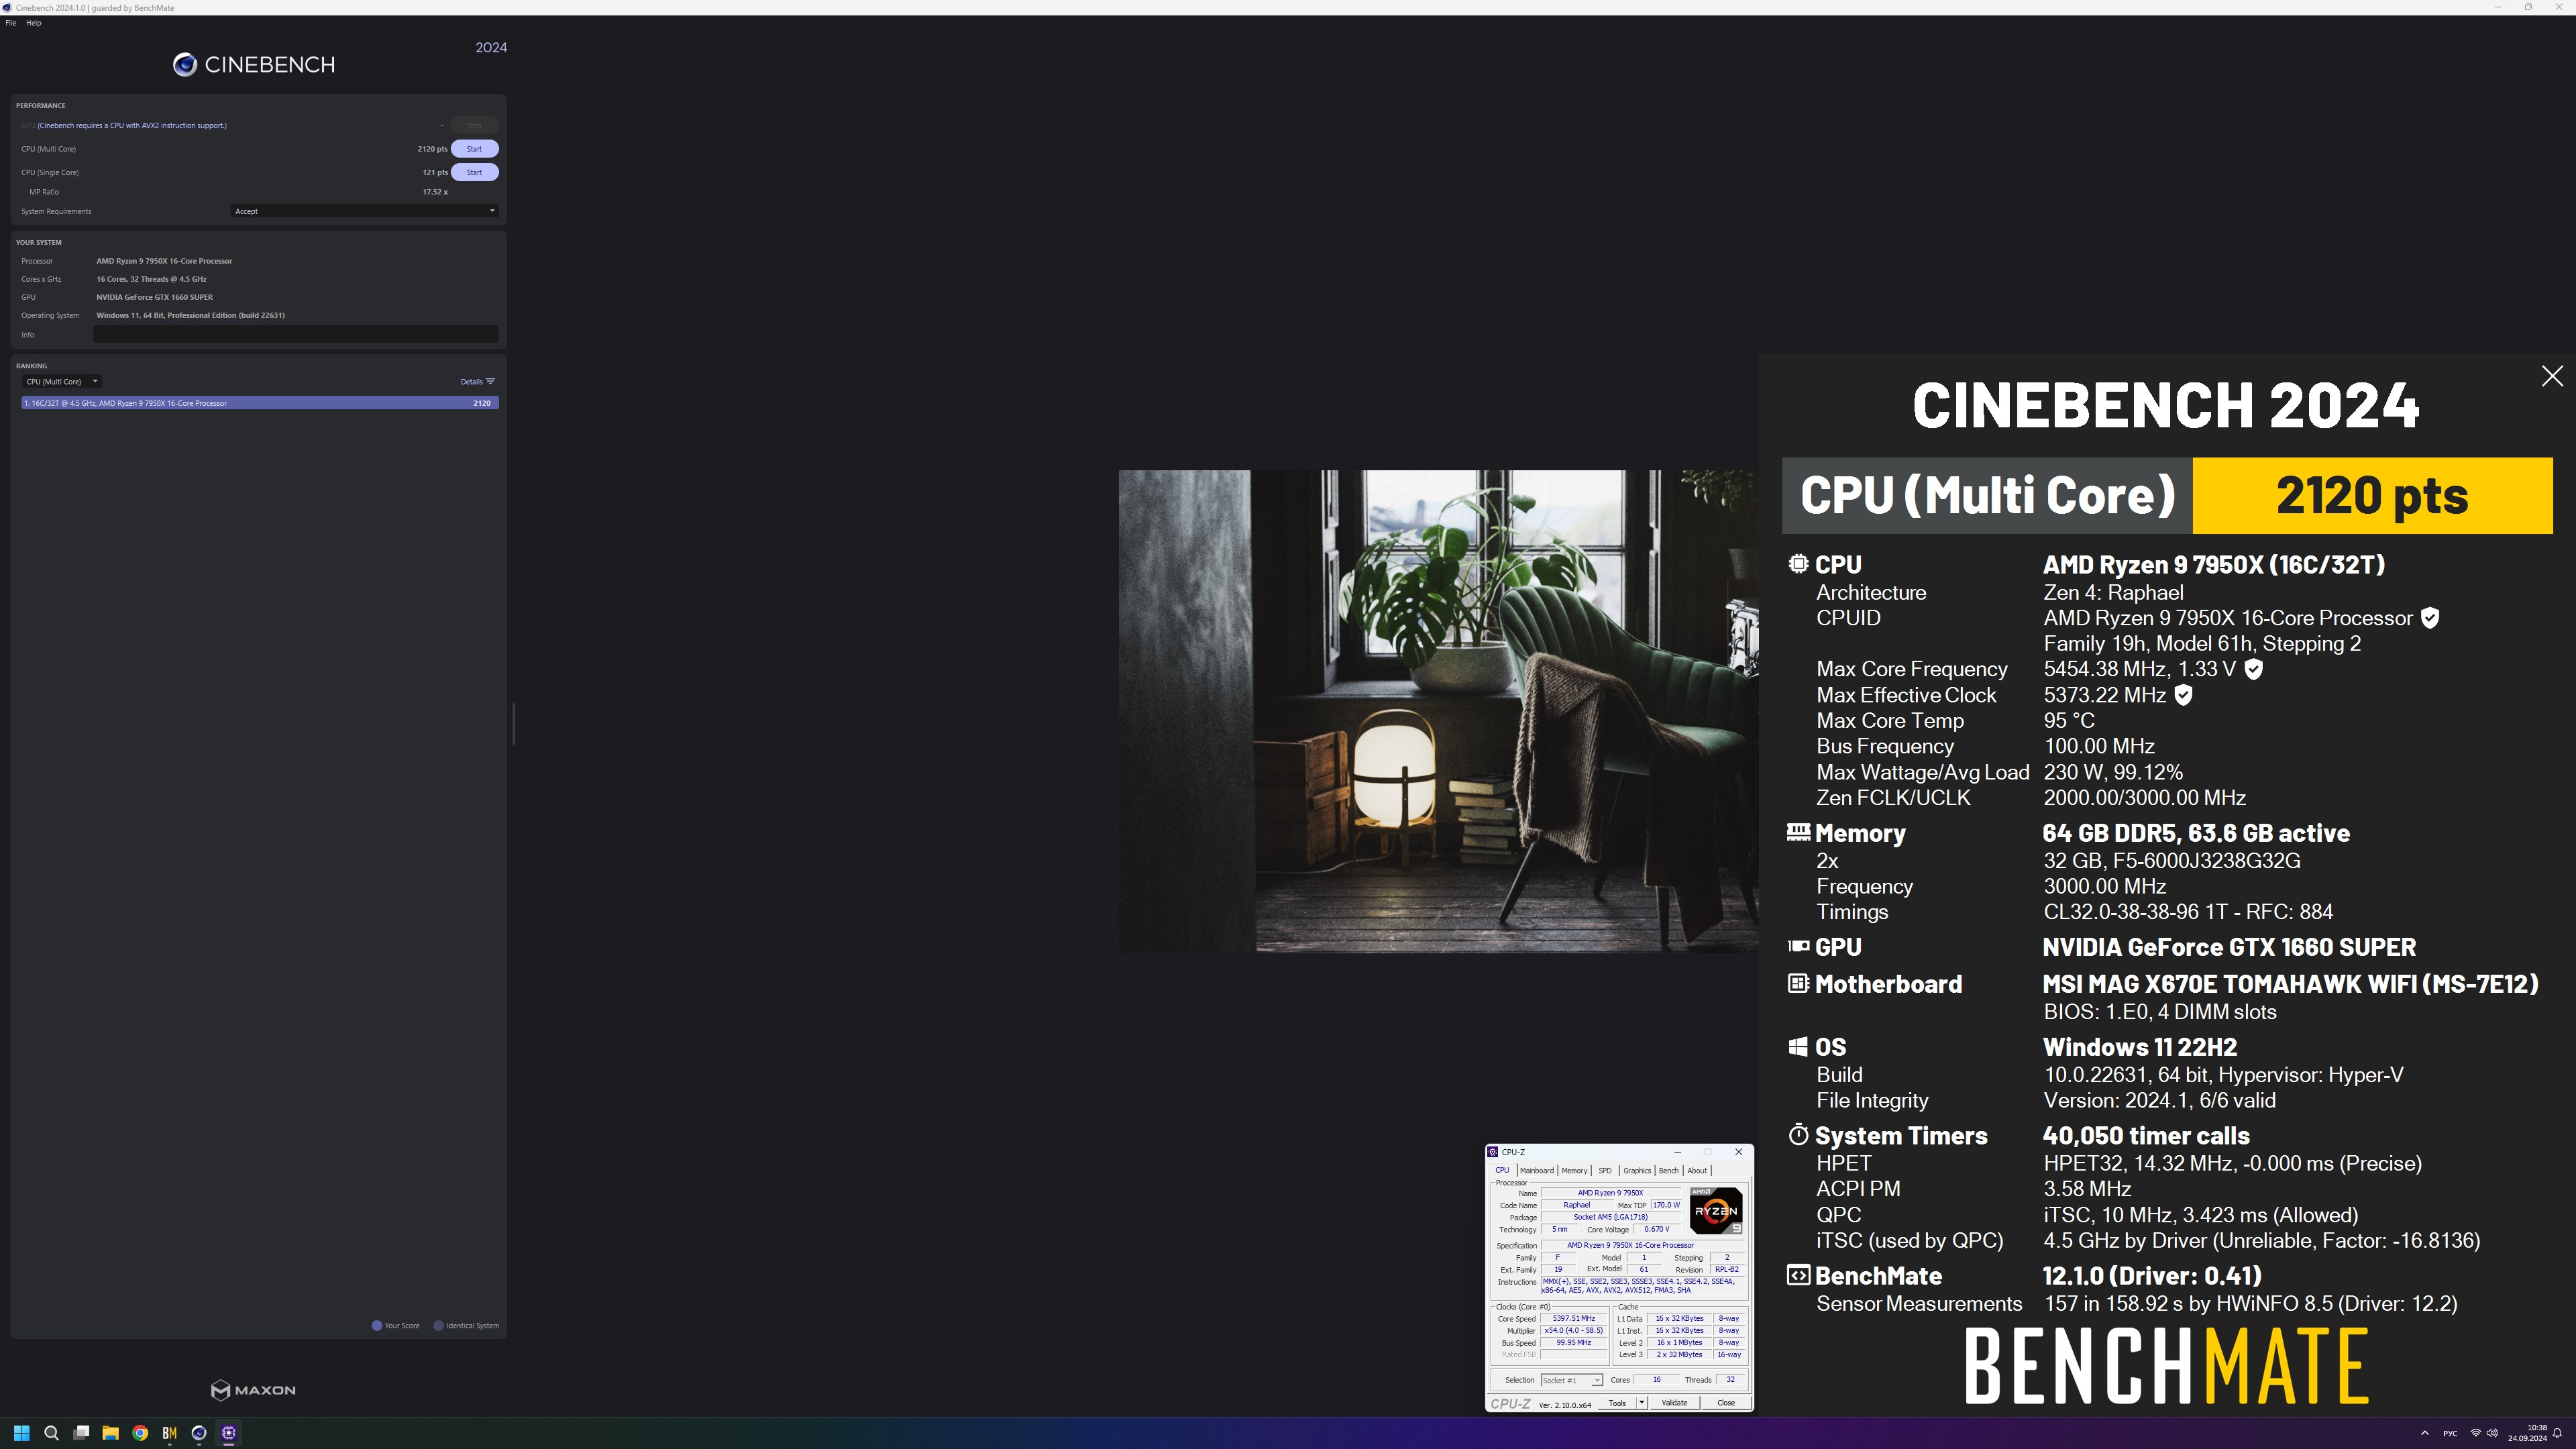Image resolution: width=2576 pixels, height=1449 pixels.
Task: Start the CPU (Multi Core) benchmark
Action: 474,149
